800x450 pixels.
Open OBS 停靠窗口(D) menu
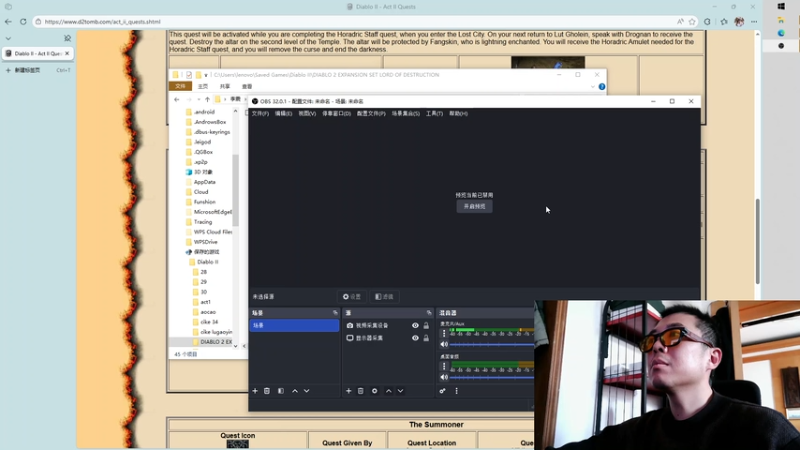336,113
